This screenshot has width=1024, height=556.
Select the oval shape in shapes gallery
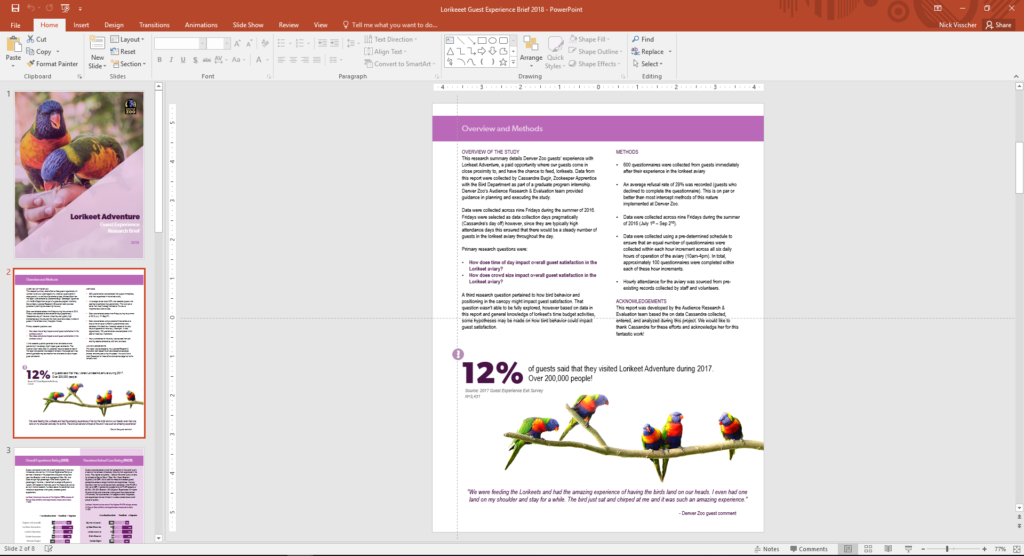492,41
